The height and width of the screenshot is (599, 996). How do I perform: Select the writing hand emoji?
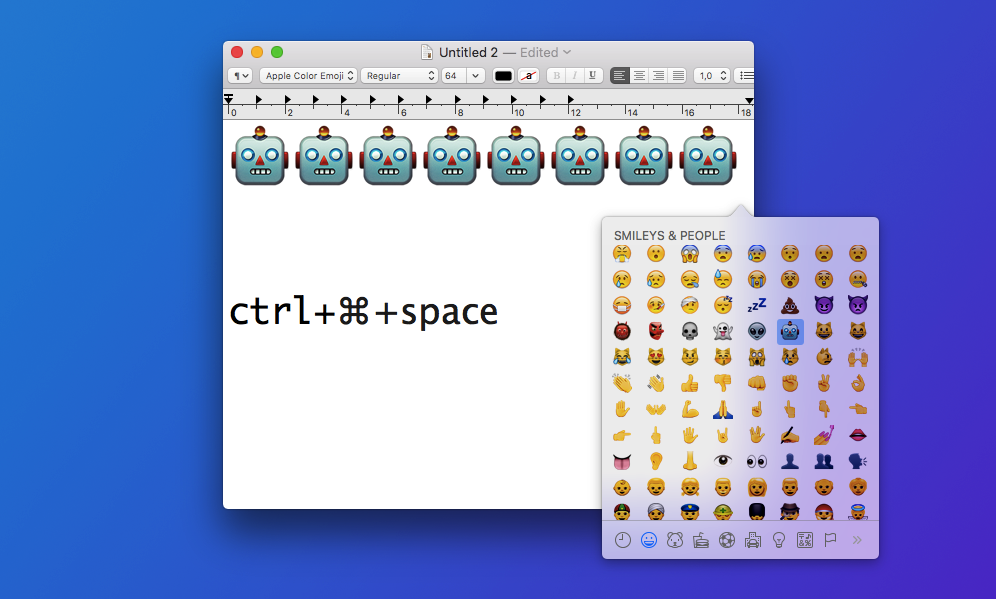tap(790, 436)
